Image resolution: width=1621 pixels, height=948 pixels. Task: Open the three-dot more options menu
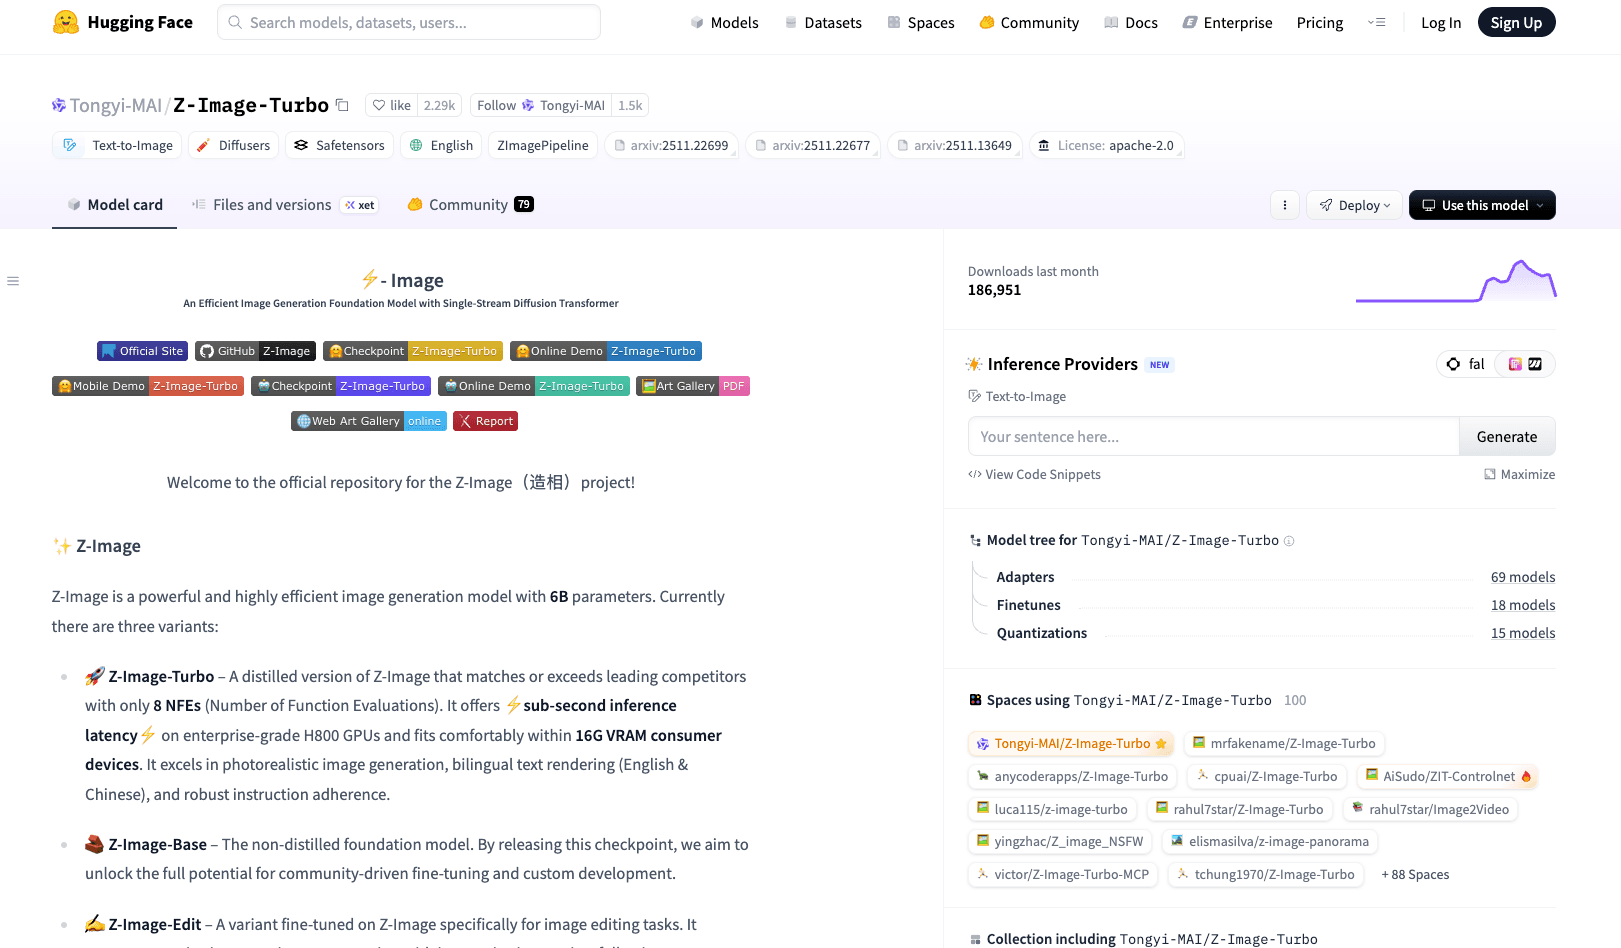pos(1285,205)
